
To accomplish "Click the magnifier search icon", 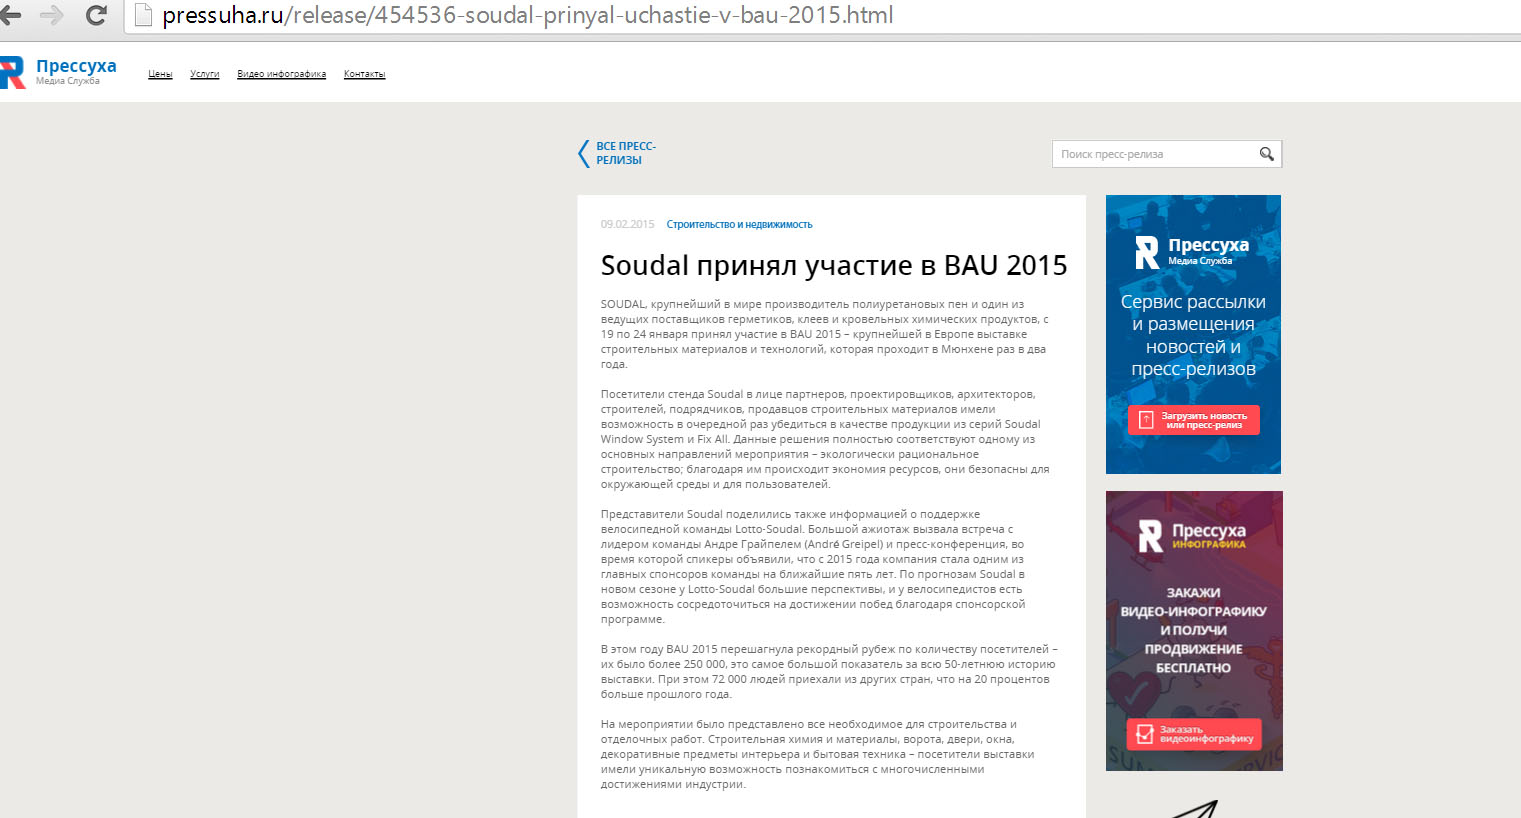I will [x=1266, y=154].
